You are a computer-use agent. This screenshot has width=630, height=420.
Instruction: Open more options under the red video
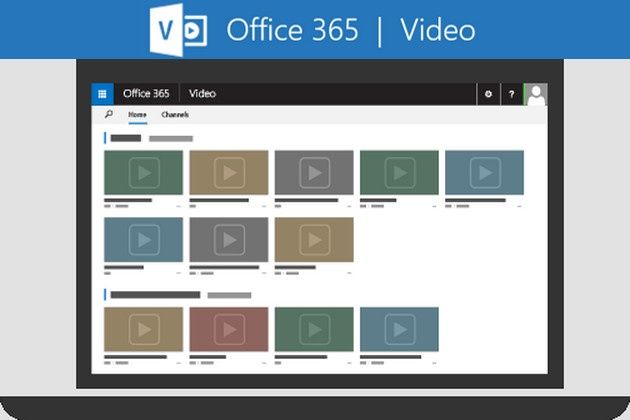pos(264,363)
